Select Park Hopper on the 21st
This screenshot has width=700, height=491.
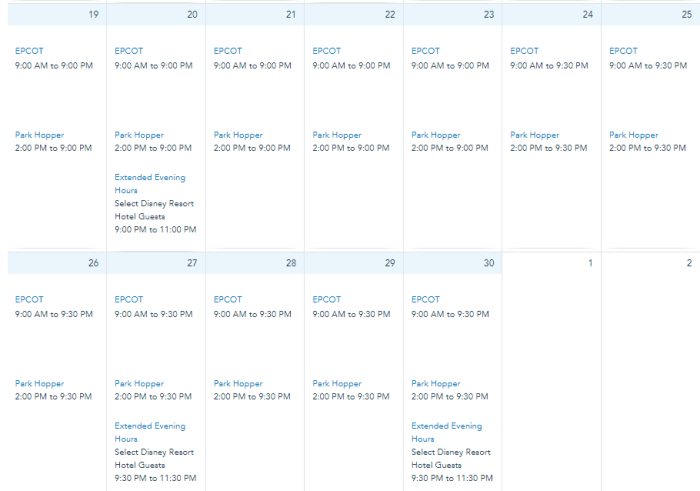coord(238,135)
